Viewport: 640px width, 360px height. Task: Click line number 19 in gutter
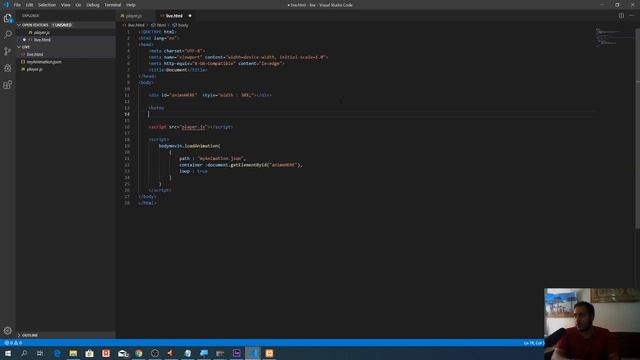pyautogui.click(x=127, y=146)
